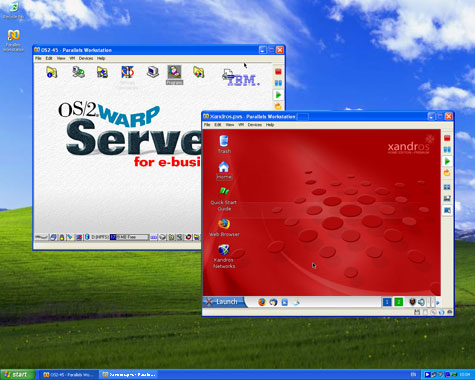The height and width of the screenshot is (380, 475).
Task: Open VM menu in Xandros window
Action: (x=241, y=125)
